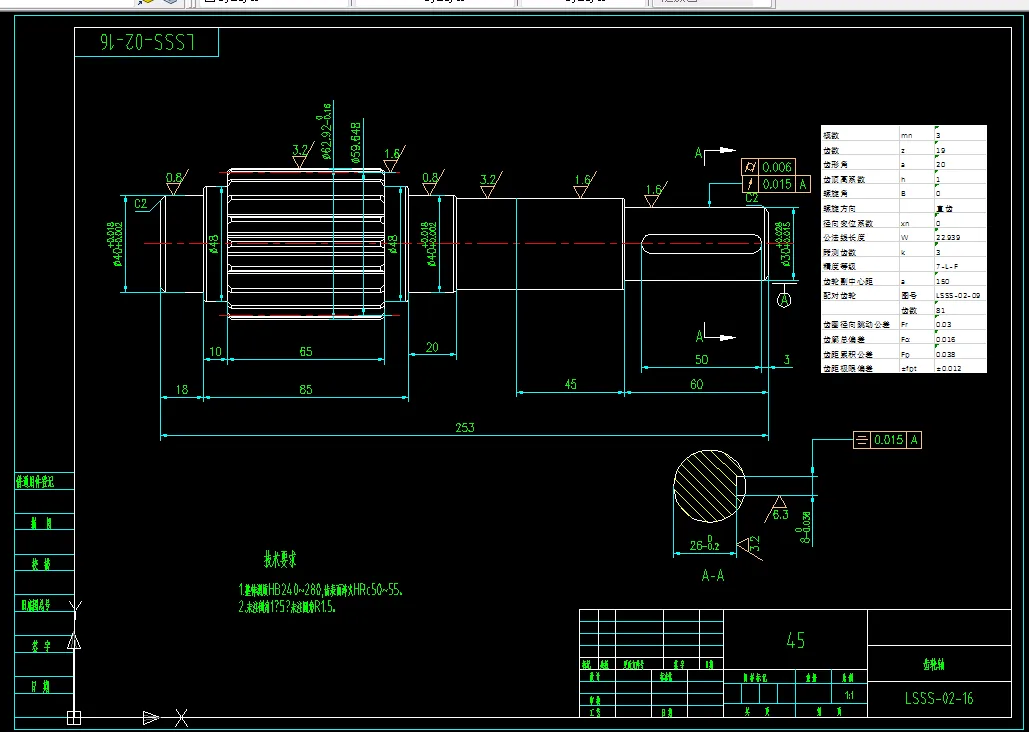Select the 6.3 surface roughness symbol
The image size is (1029, 732).
click(x=779, y=508)
